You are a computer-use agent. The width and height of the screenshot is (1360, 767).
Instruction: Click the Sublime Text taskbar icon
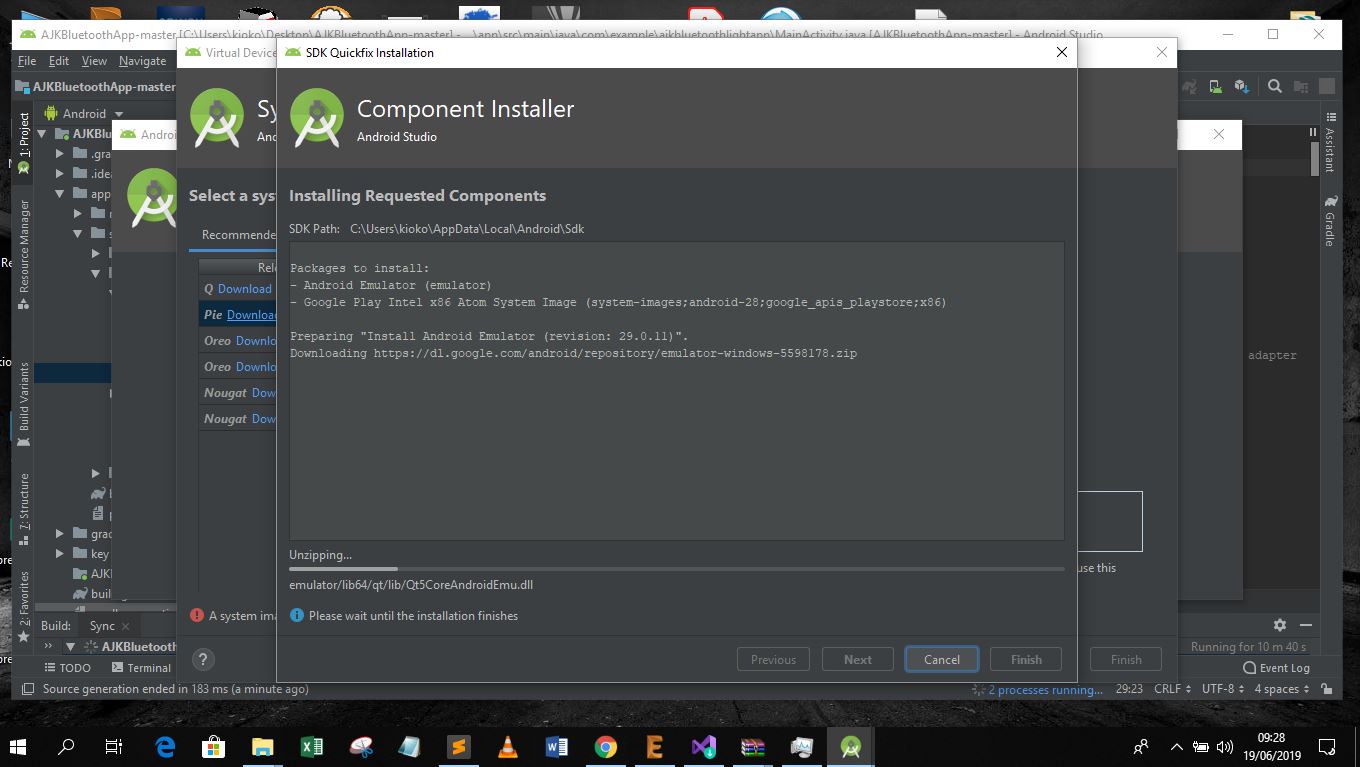tap(458, 746)
